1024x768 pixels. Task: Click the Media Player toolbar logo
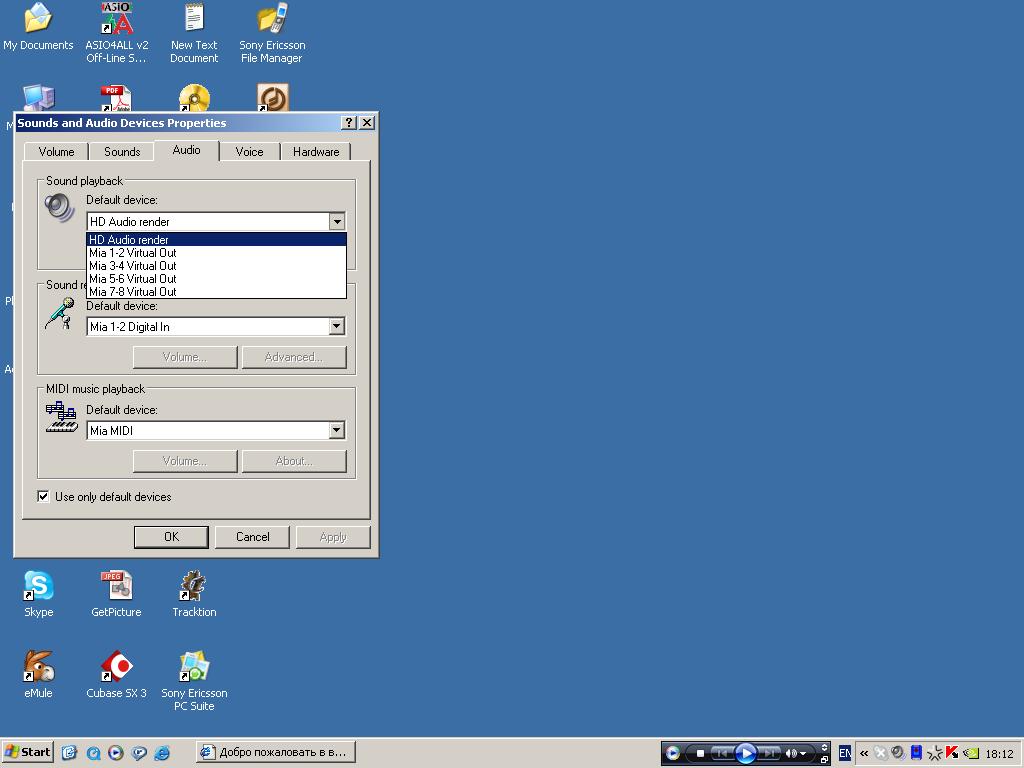click(673, 753)
